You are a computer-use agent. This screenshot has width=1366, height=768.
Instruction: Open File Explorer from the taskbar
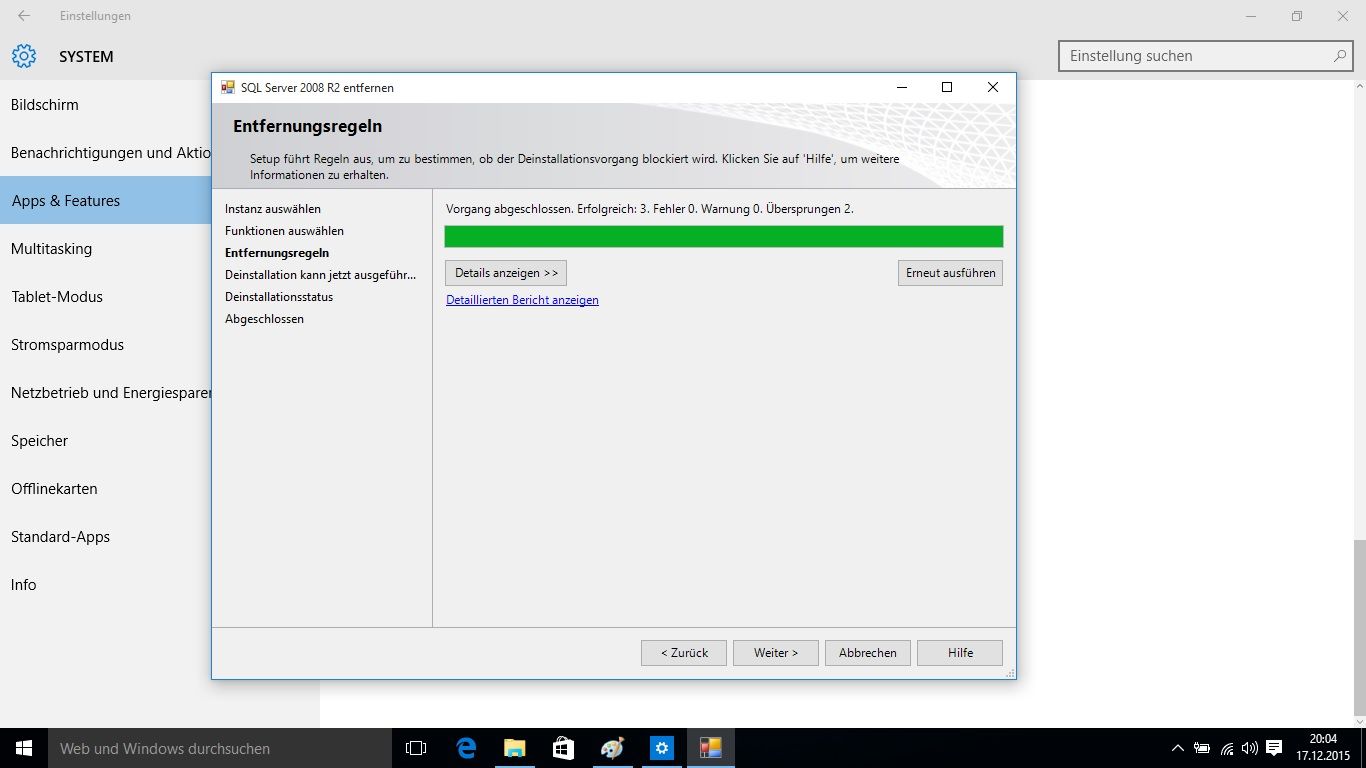pyautogui.click(x=514, y=748)
